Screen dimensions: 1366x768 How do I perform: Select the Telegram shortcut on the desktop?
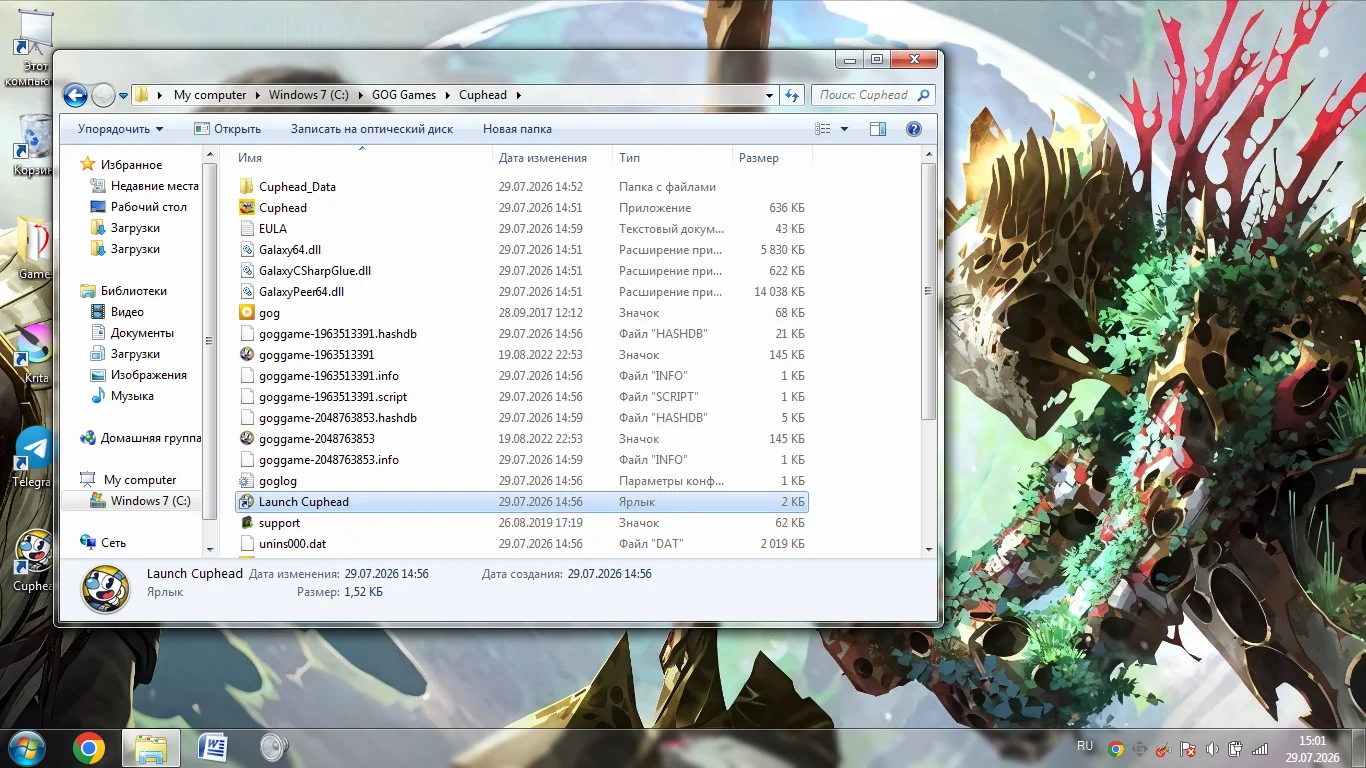pos(33,456)
